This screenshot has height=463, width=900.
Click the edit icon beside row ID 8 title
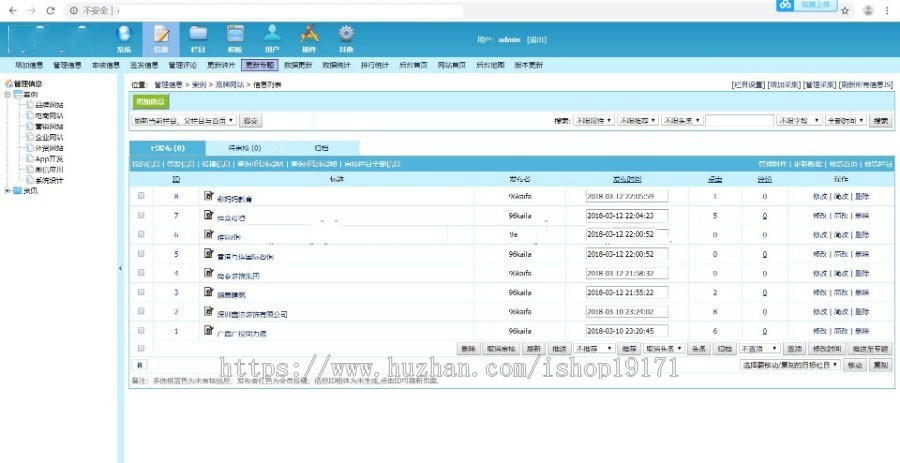click(x=209, y=196)
